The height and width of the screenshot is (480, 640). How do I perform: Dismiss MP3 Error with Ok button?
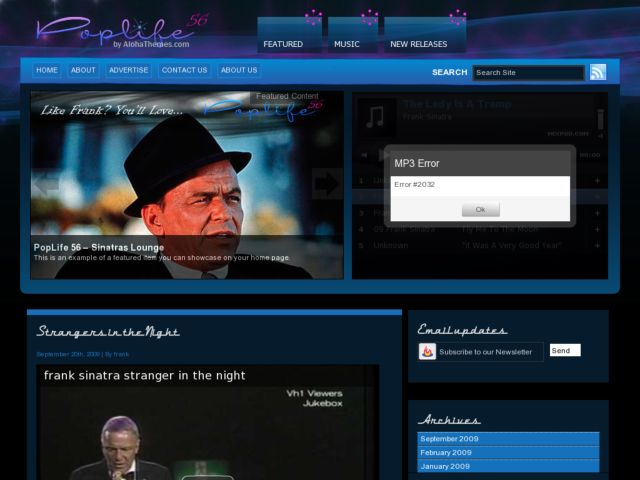[480, 209]
